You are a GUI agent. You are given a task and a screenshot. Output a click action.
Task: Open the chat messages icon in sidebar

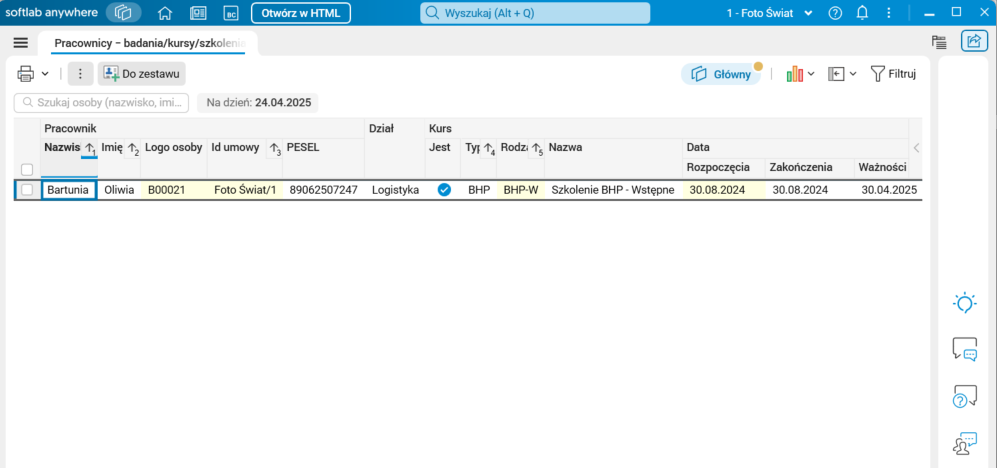(x=965, y=349)
